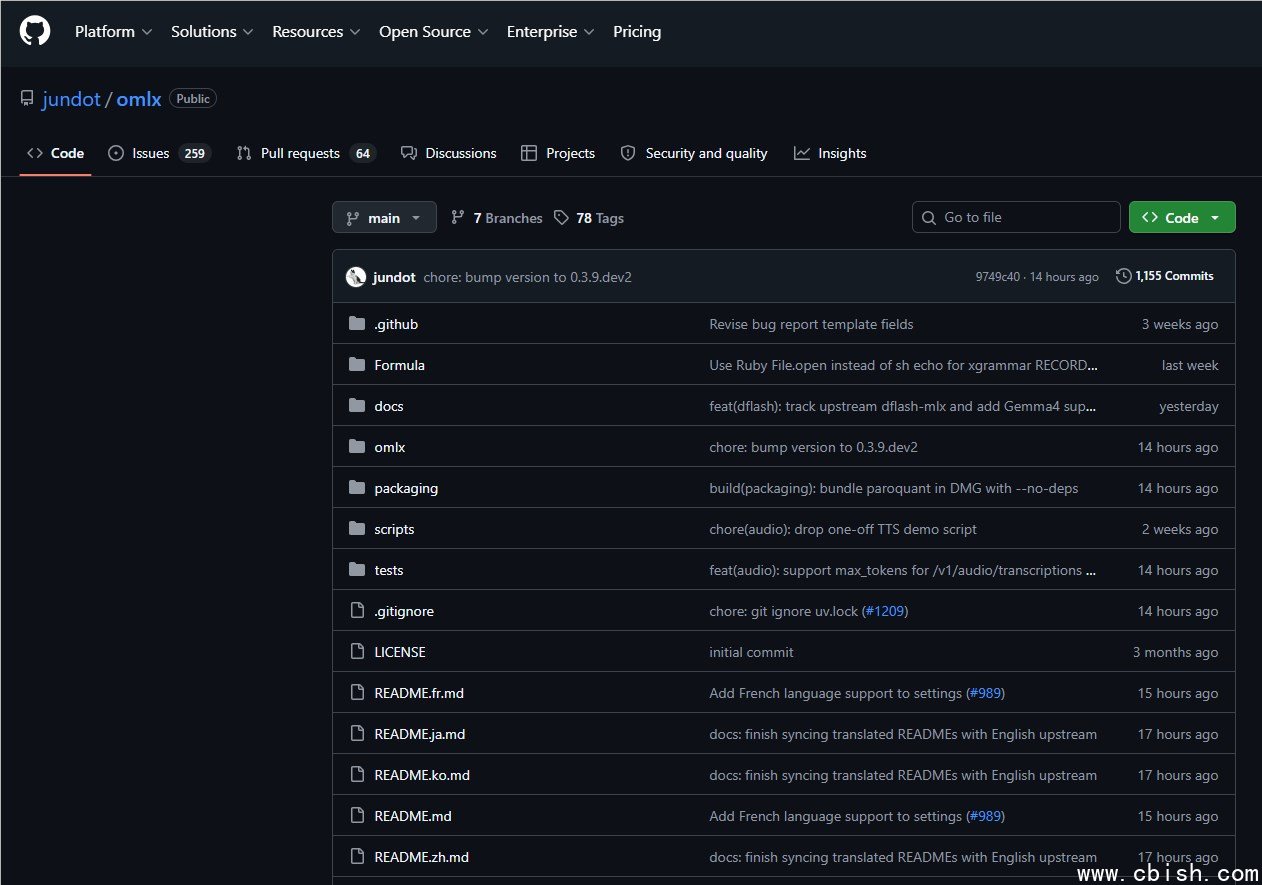The image size is (1262, 885).
Task: Click jundot author name in commit row
Action: click(394, 277)
